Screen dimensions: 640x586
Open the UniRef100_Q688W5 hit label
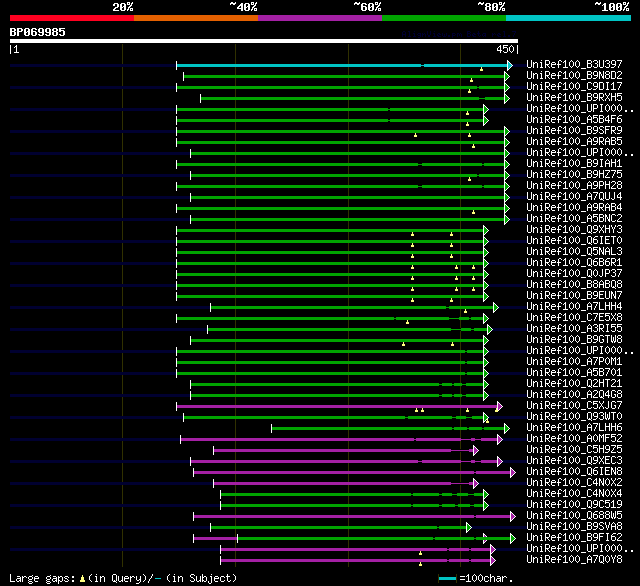coord(574,516)
